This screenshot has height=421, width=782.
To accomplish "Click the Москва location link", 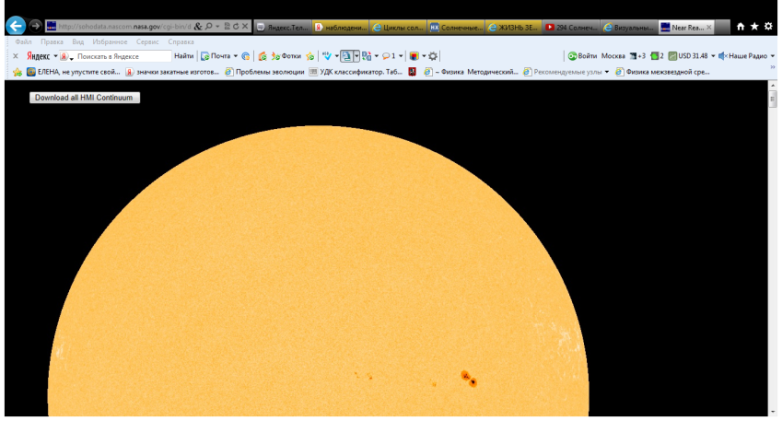I will coord(613,56).
